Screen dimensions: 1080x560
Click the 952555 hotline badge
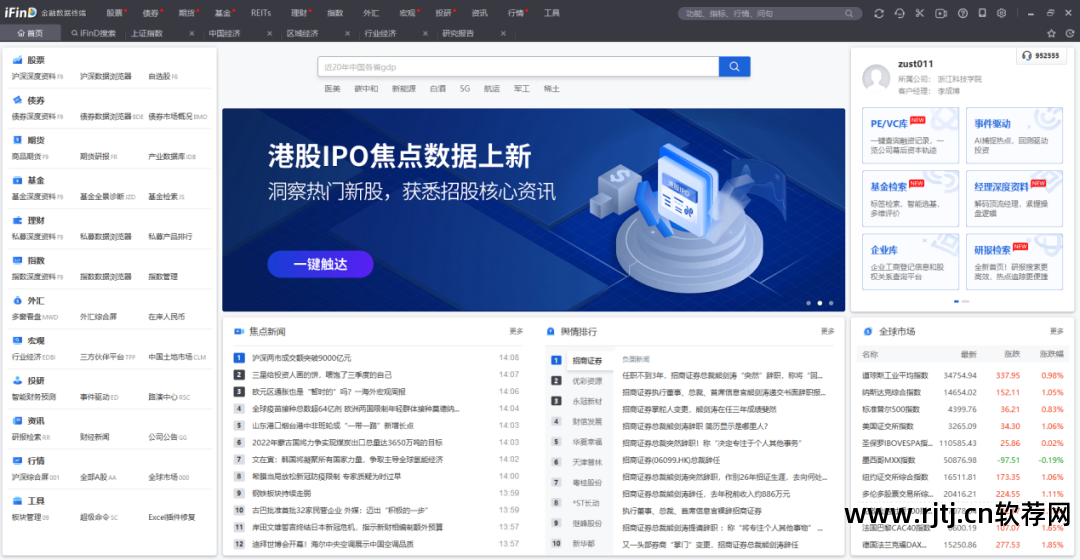1041,56
